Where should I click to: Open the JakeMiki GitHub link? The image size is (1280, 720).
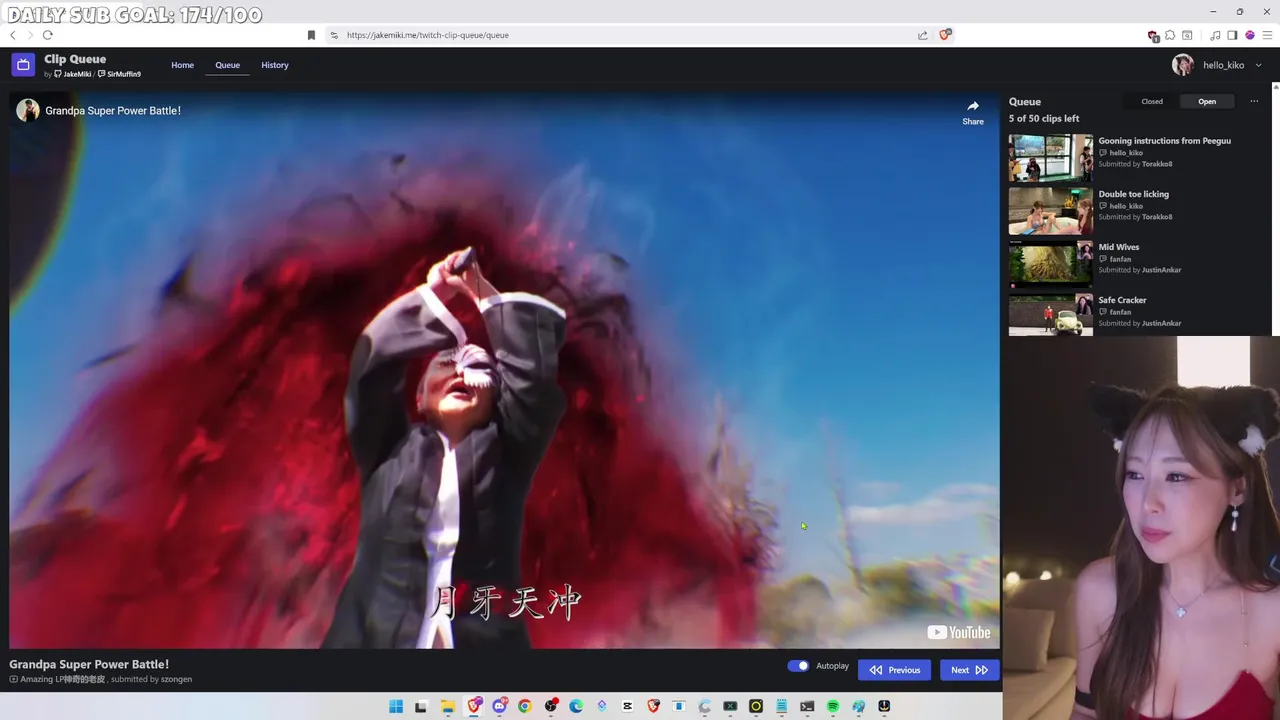click(x=73, y=74)
